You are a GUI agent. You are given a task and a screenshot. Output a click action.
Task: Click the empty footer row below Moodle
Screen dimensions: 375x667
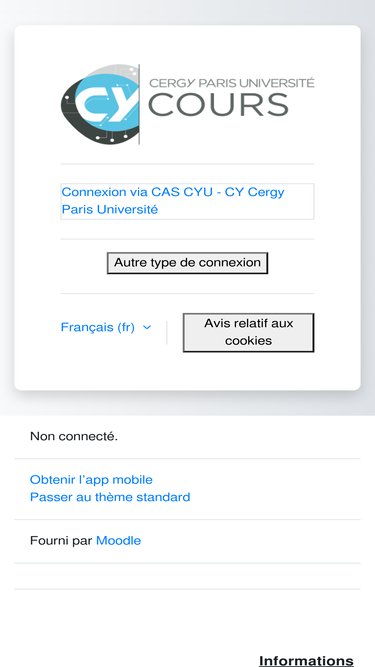(x=187, y=576)
